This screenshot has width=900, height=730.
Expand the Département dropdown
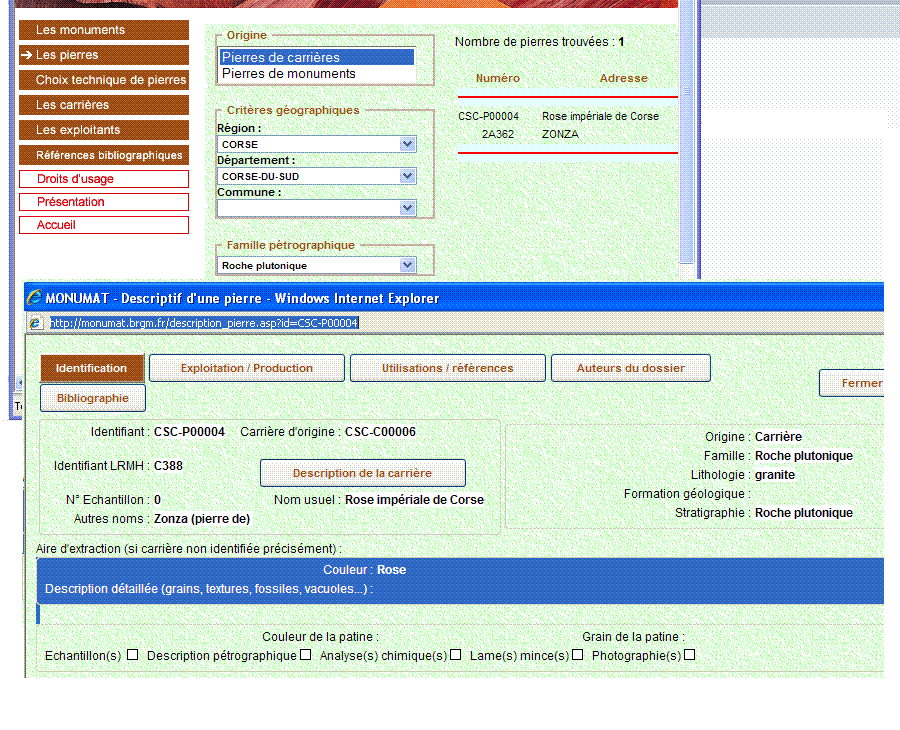[x=407, y=176]
